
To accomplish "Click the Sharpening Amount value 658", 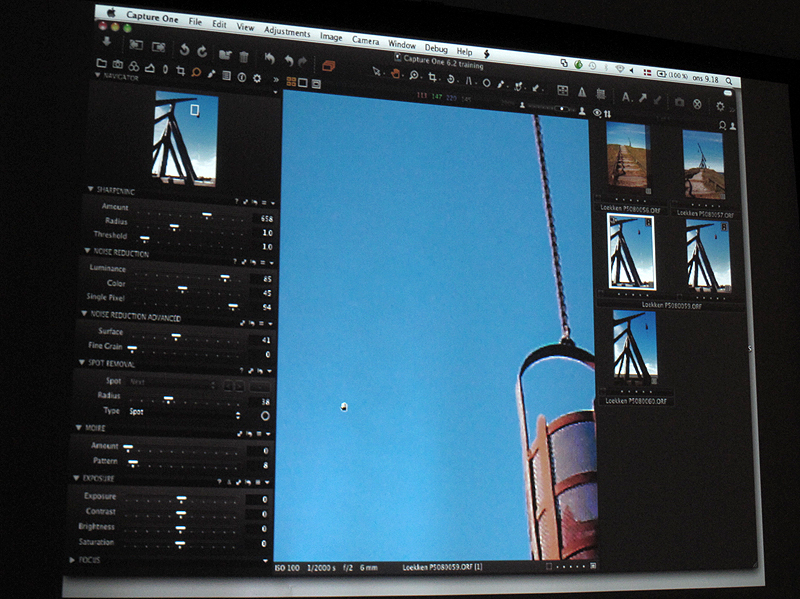I will [266, 218].
